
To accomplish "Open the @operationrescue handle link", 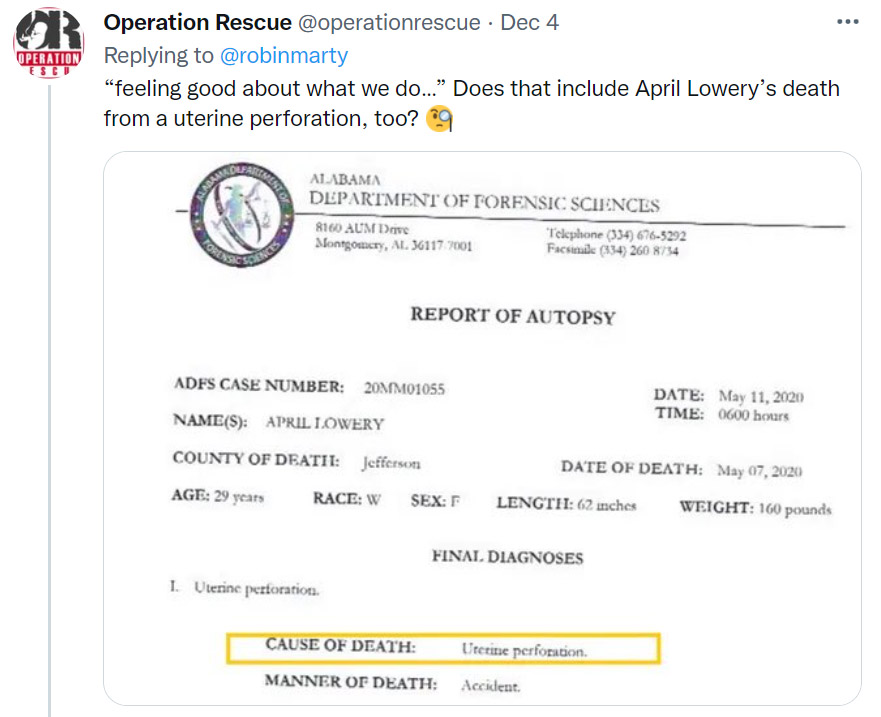I will tap(389, 22).
